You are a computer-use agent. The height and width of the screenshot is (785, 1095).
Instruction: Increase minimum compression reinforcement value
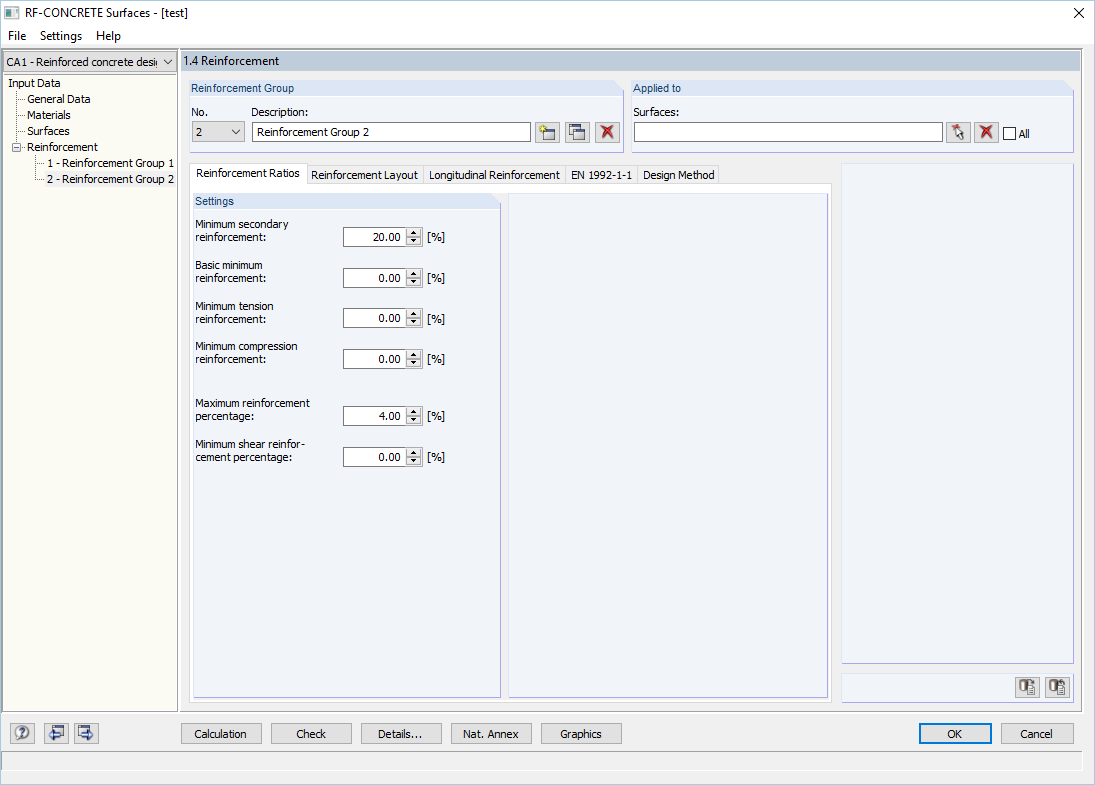pos(414,355)
